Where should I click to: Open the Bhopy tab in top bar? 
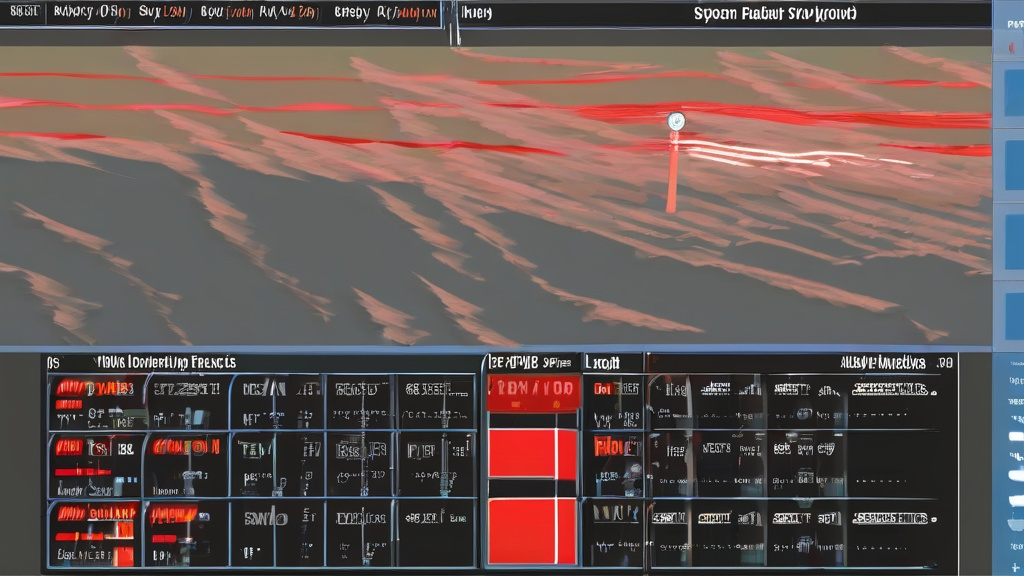[352, 13]
